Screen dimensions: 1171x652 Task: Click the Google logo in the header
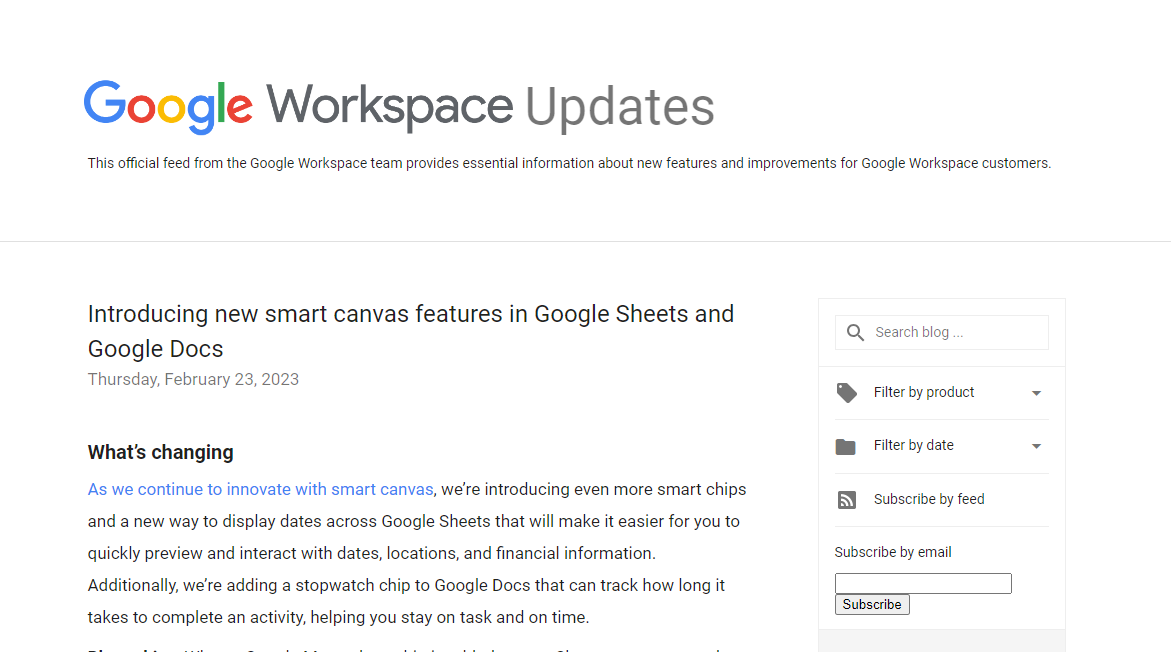coord(167,105)
